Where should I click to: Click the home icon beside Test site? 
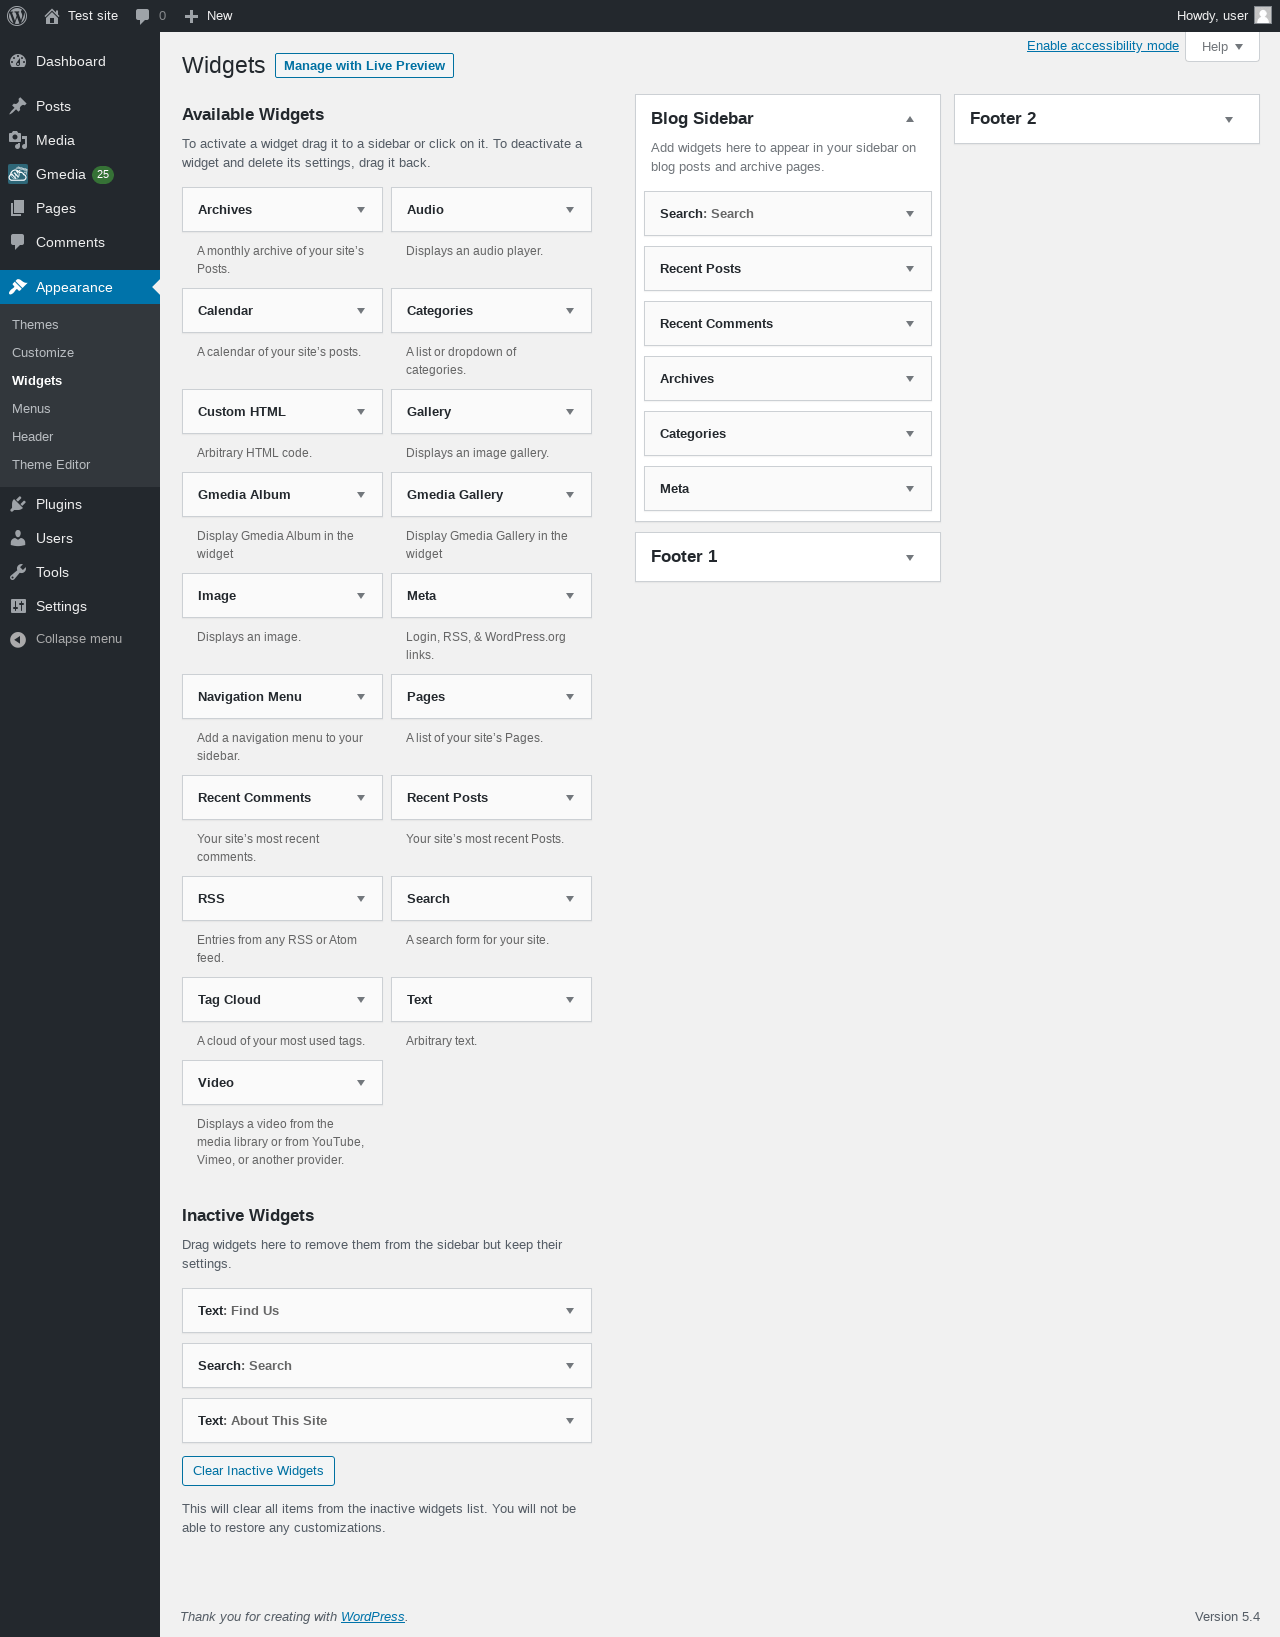[52, 16]
